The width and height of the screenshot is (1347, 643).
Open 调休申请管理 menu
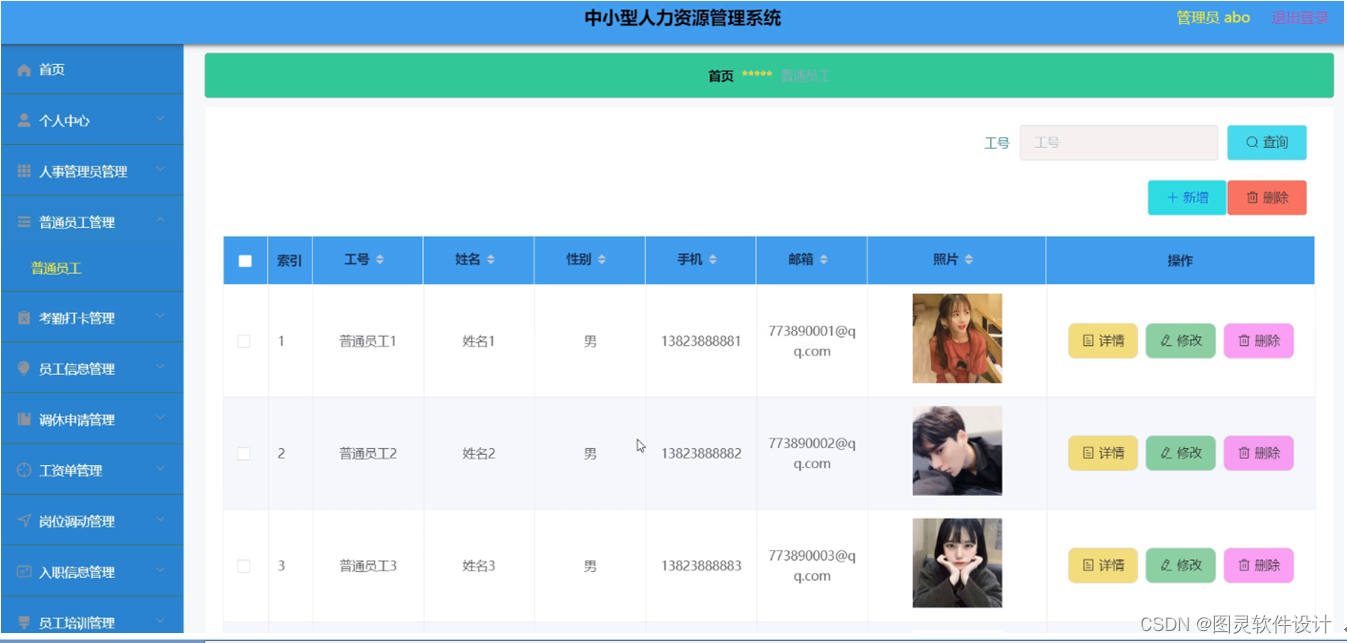(x=92, y=420)
